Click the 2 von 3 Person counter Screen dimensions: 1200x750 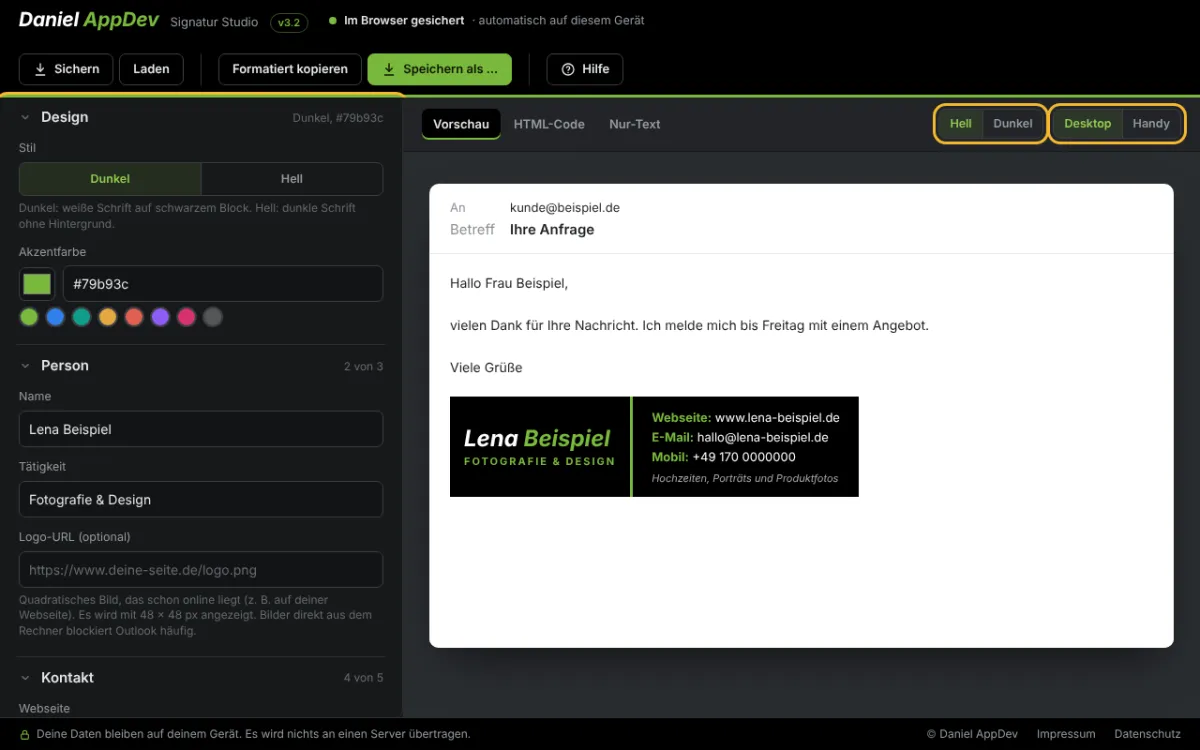click(363, 366)
